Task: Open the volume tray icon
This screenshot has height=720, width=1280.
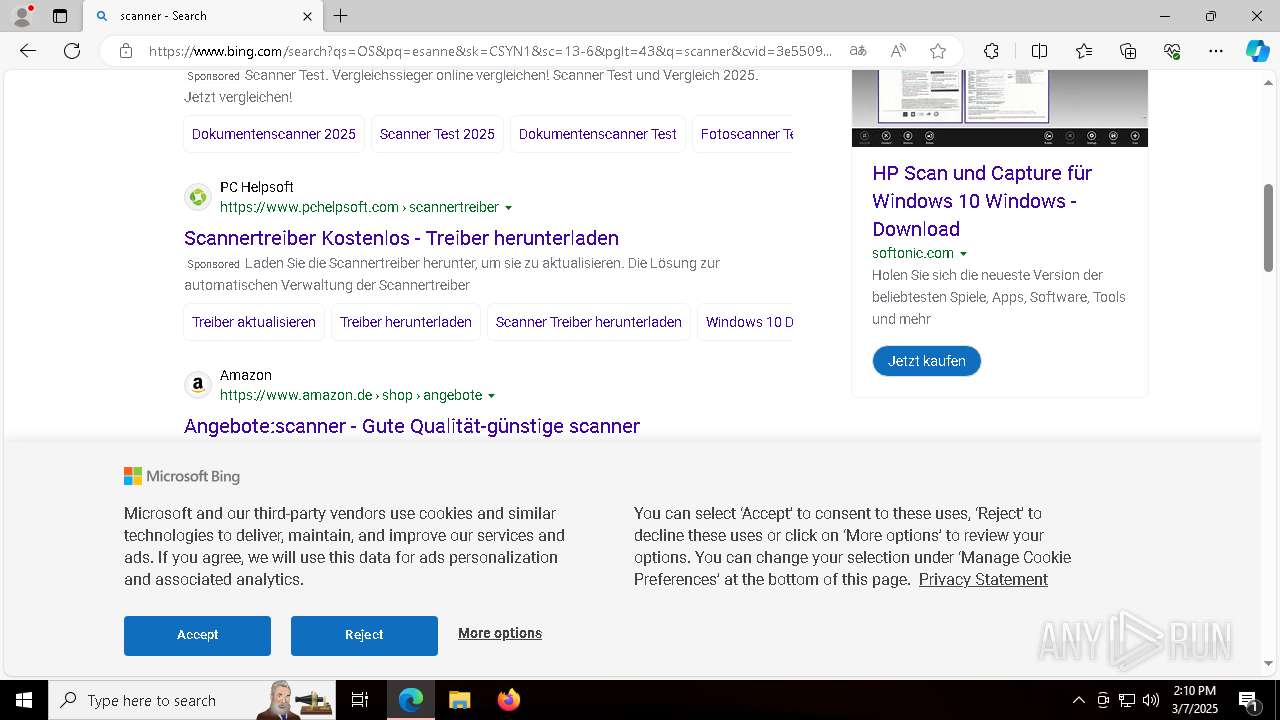Action: 1151,700
